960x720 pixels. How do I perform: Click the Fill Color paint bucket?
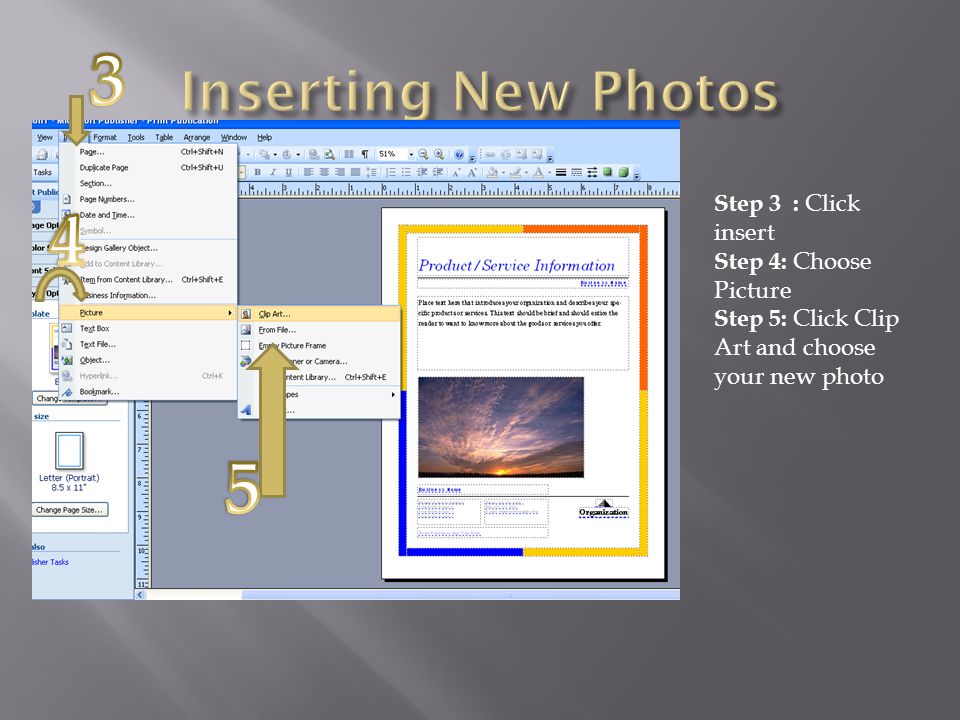pos(492,172)
